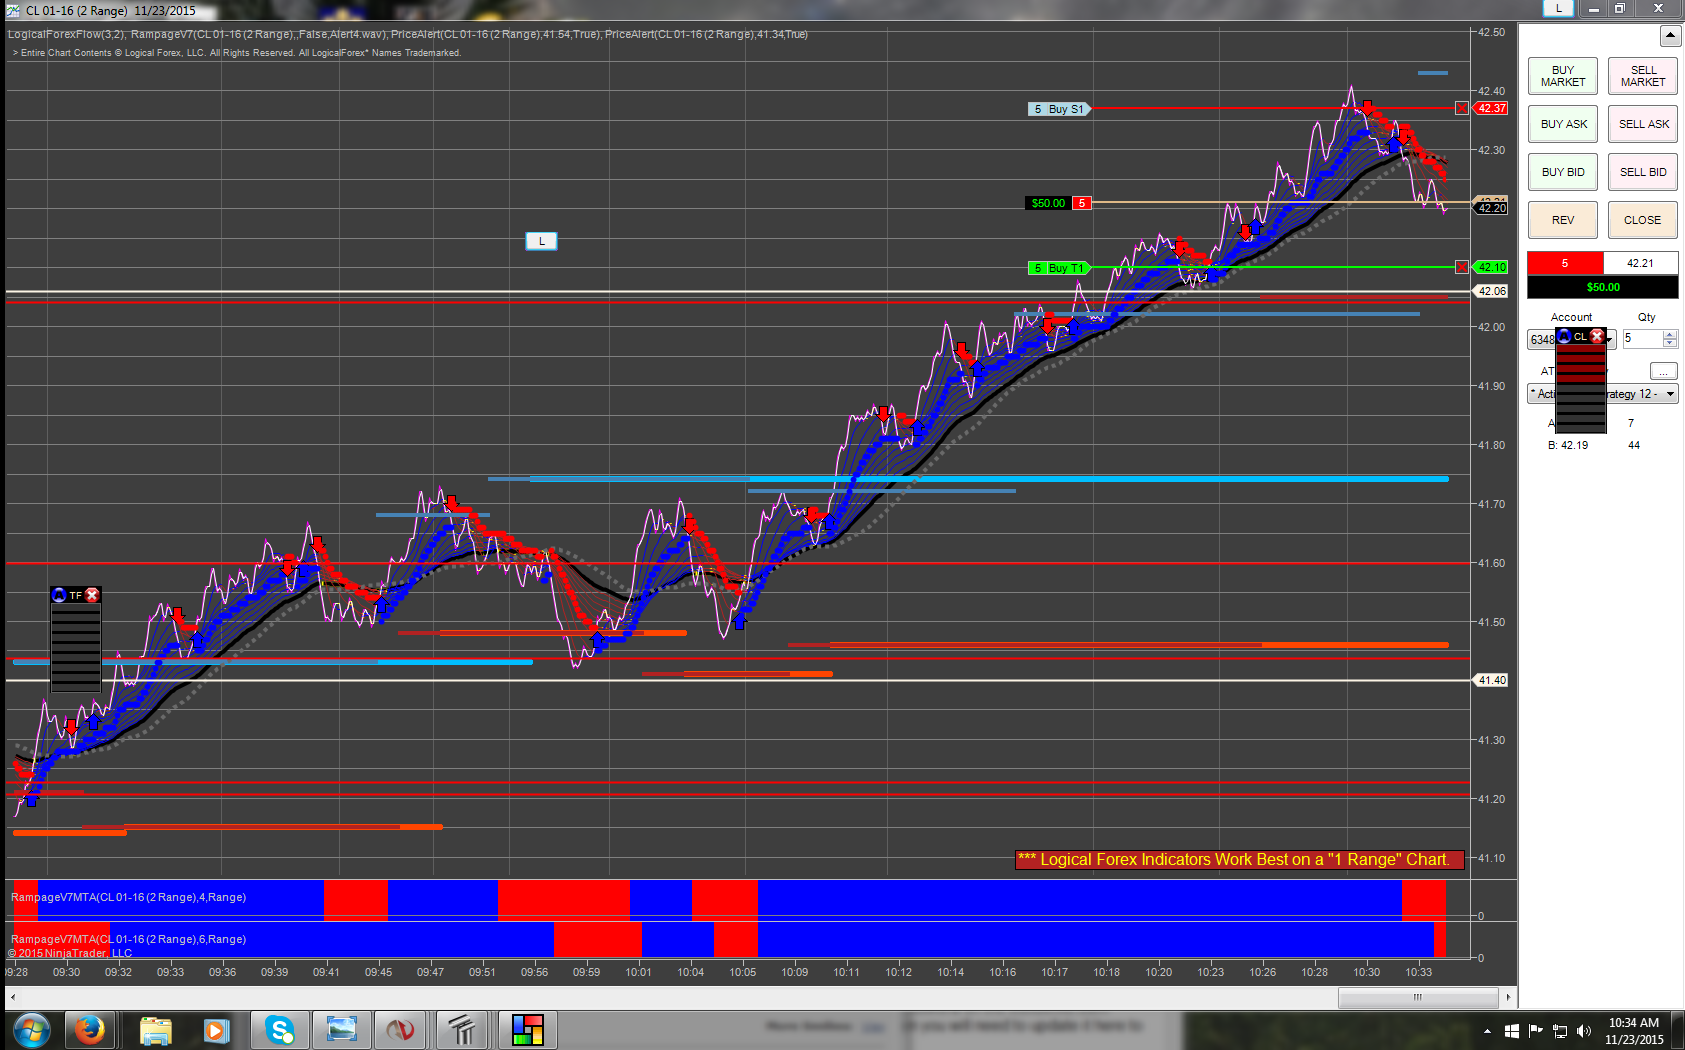The width and height of the screenshot is (1685, 1050).
Task: Collapse the trade panel with the up arrow
Action: (1670, 36)
